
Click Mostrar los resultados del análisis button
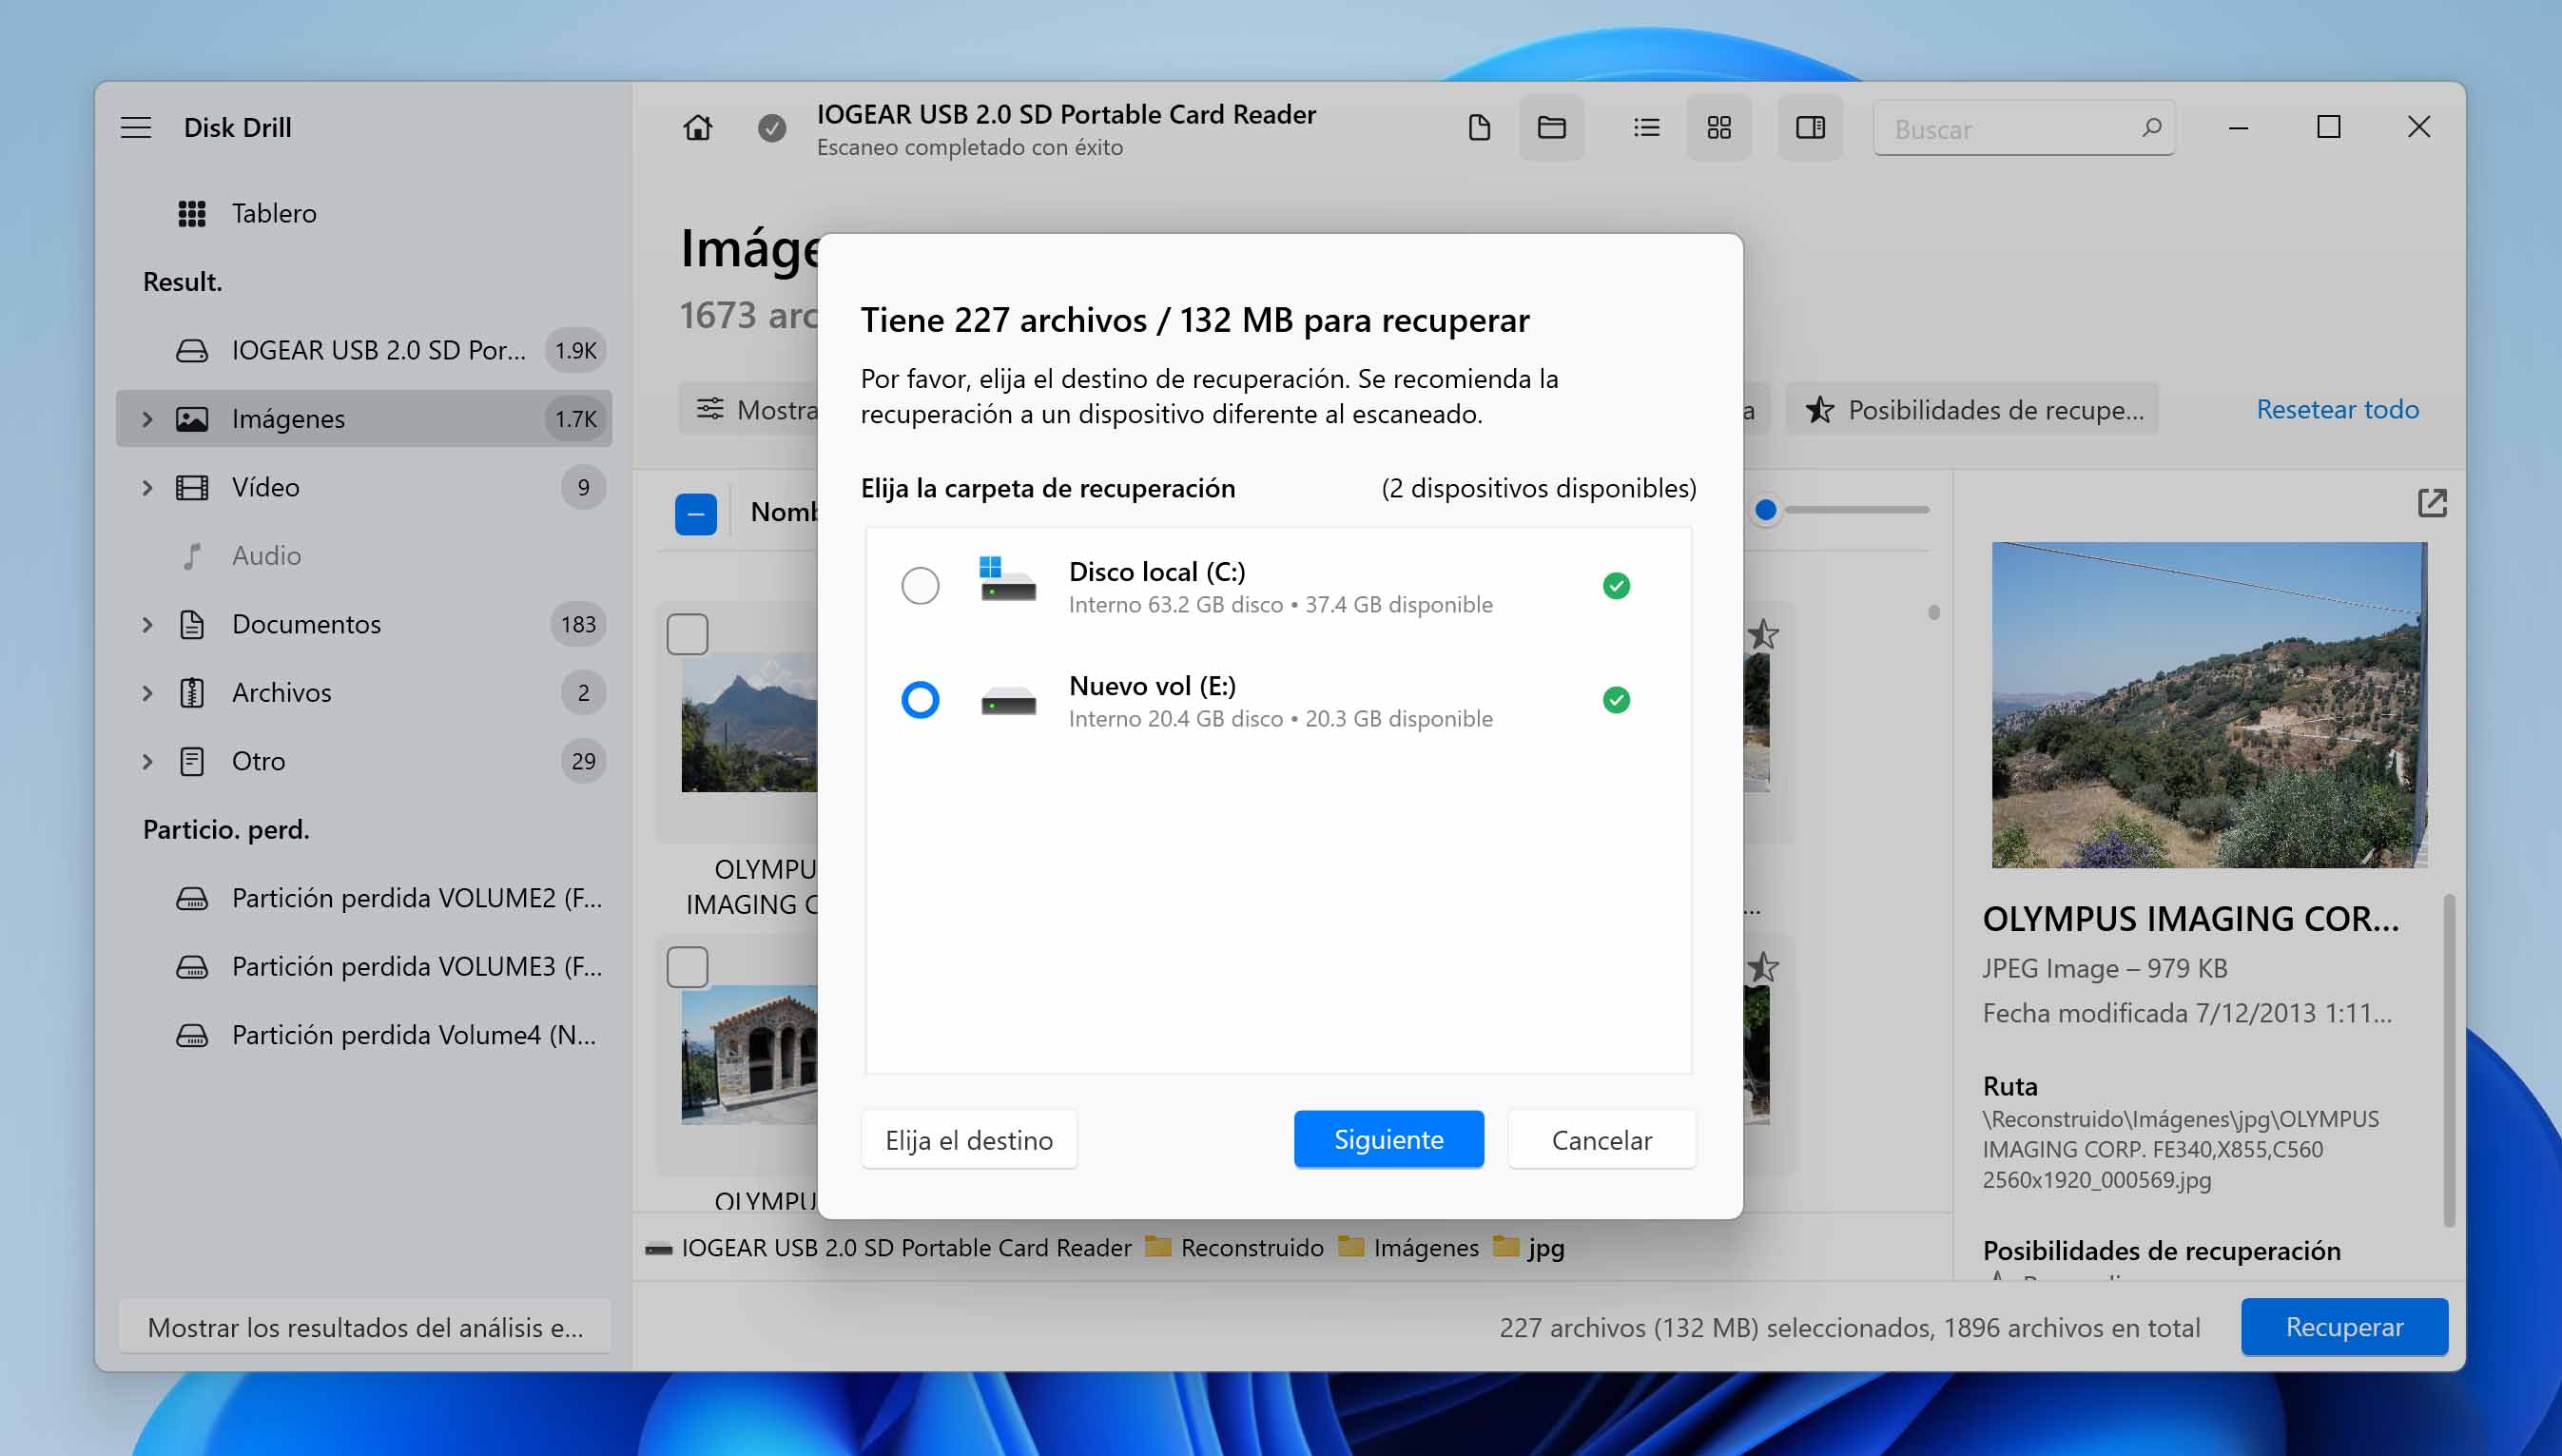click(x=365, y=1327)
